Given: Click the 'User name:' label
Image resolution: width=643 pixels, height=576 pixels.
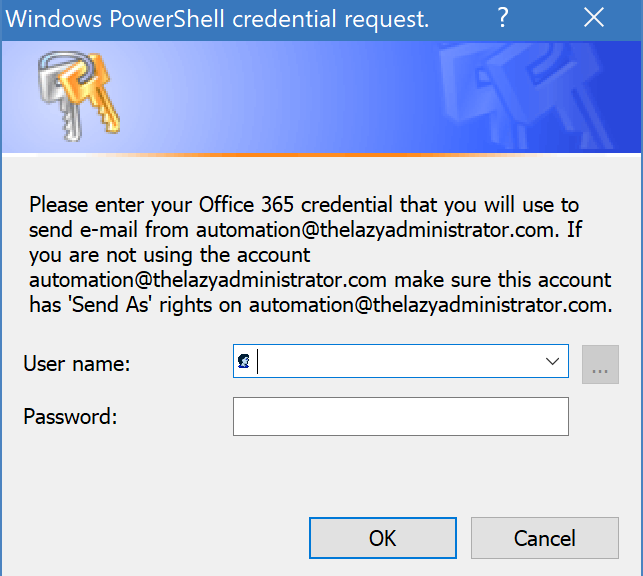Looking at the screenshot, I should pyautogui.click(x=77, y=364).
